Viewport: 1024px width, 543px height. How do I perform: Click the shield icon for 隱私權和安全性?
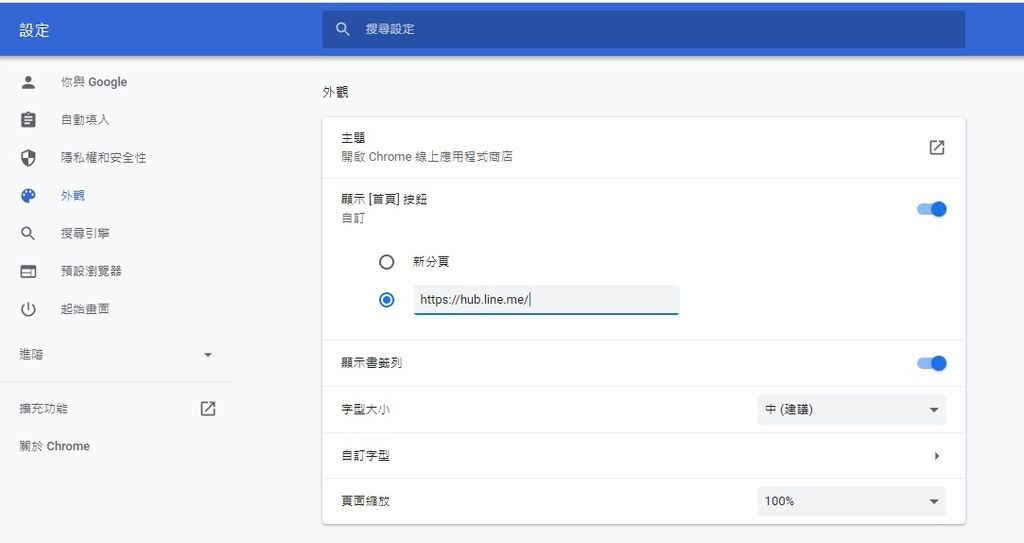pyautogui.click(x=28, y=157)
